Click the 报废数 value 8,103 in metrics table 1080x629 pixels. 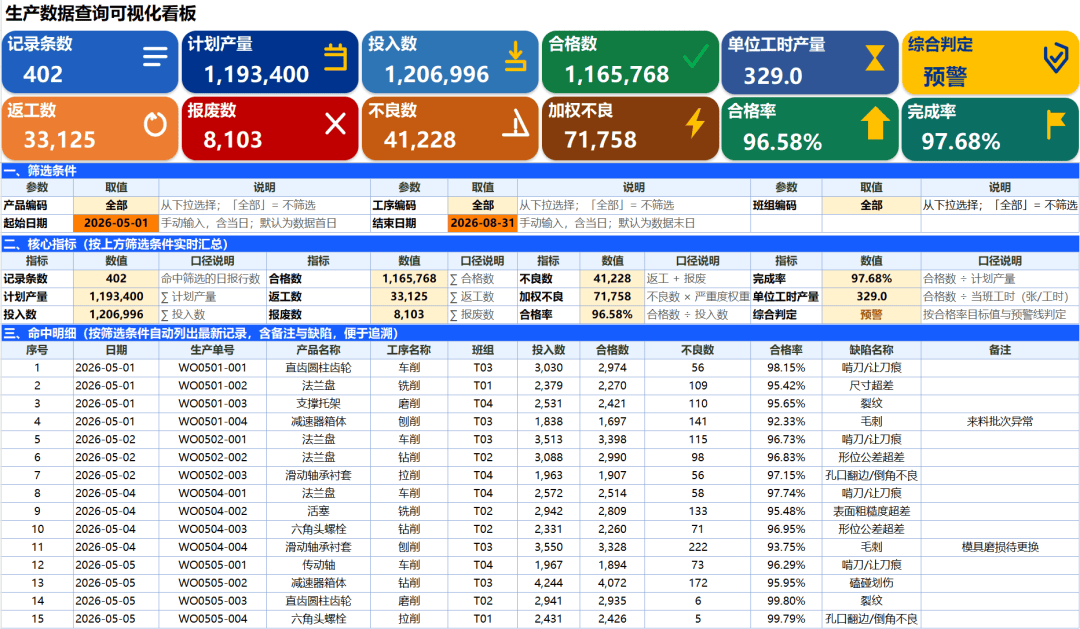point(409,315)
